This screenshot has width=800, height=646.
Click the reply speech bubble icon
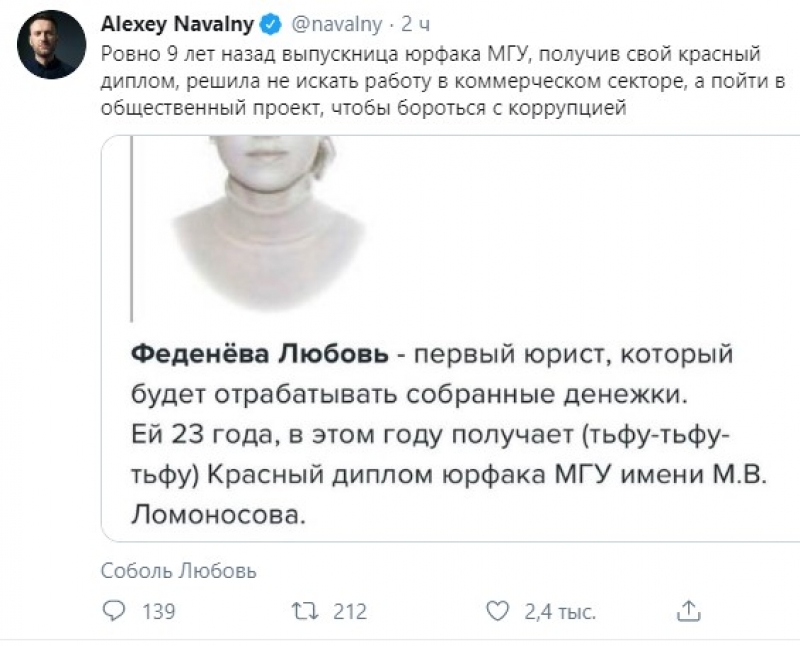115,610
